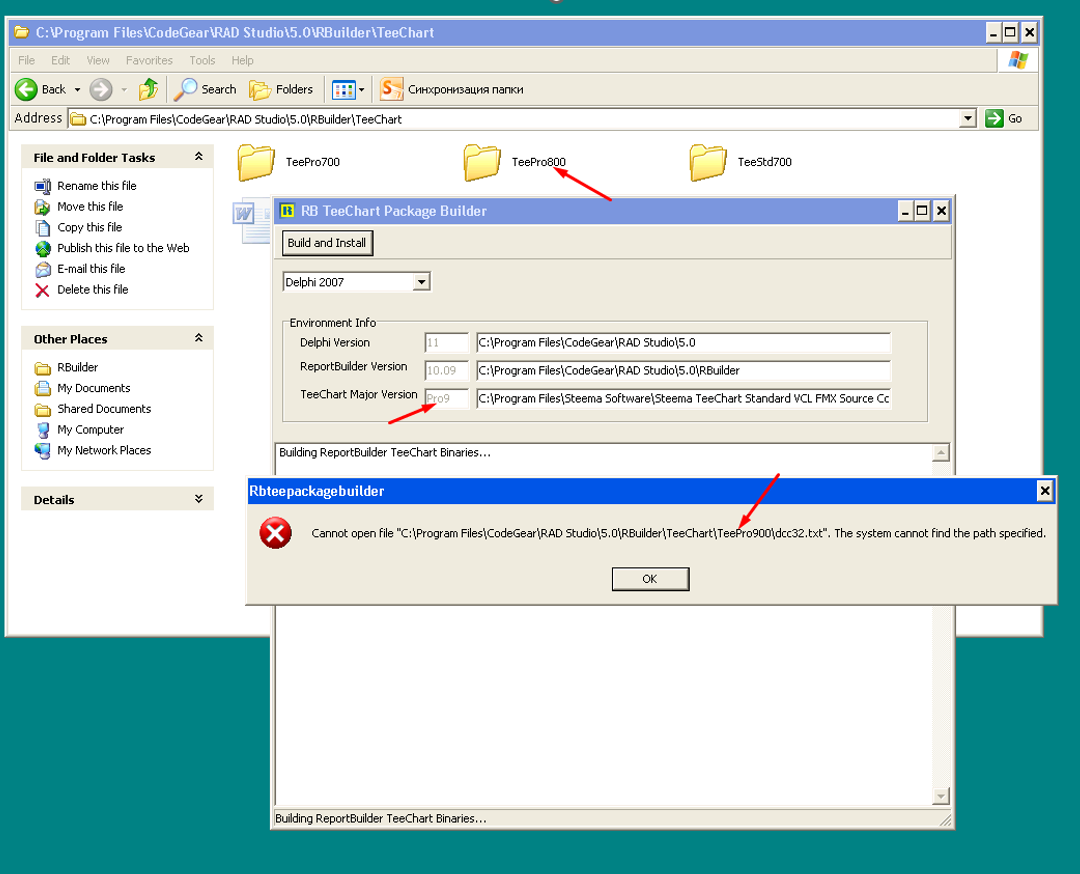Open the File menu in Explorer
The height and width of the screenshot is (874, 1080).
tap(26, 60)
